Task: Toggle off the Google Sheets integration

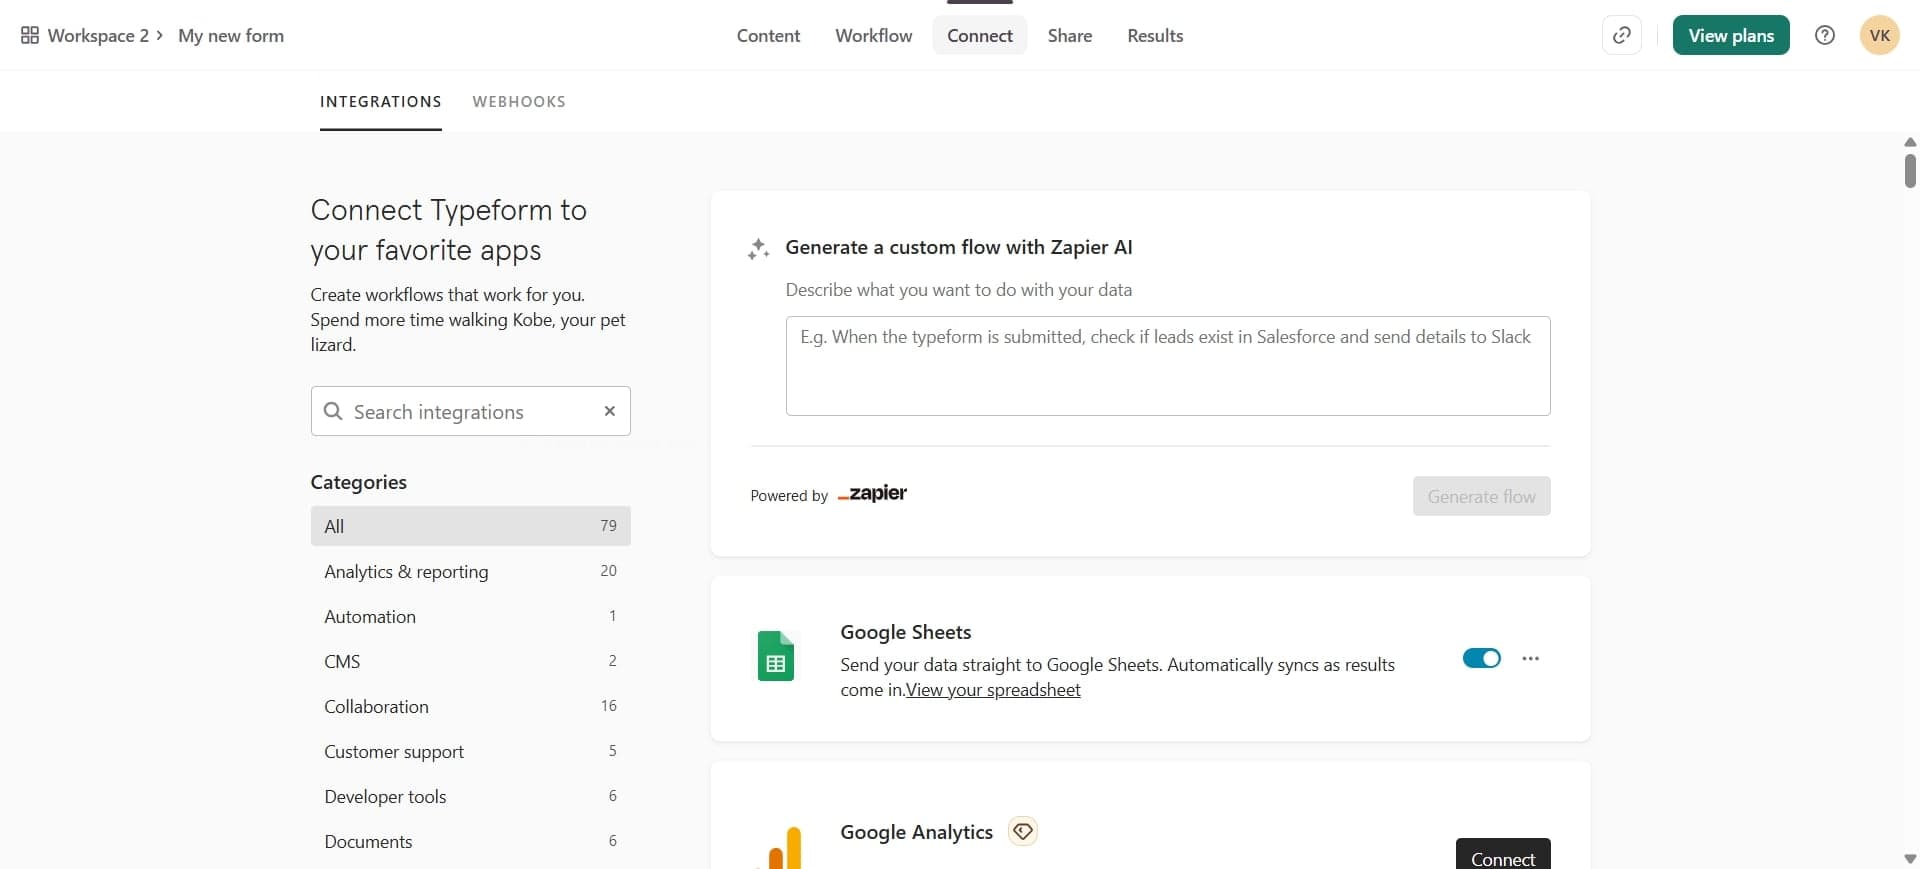Action: point(1481,658)
